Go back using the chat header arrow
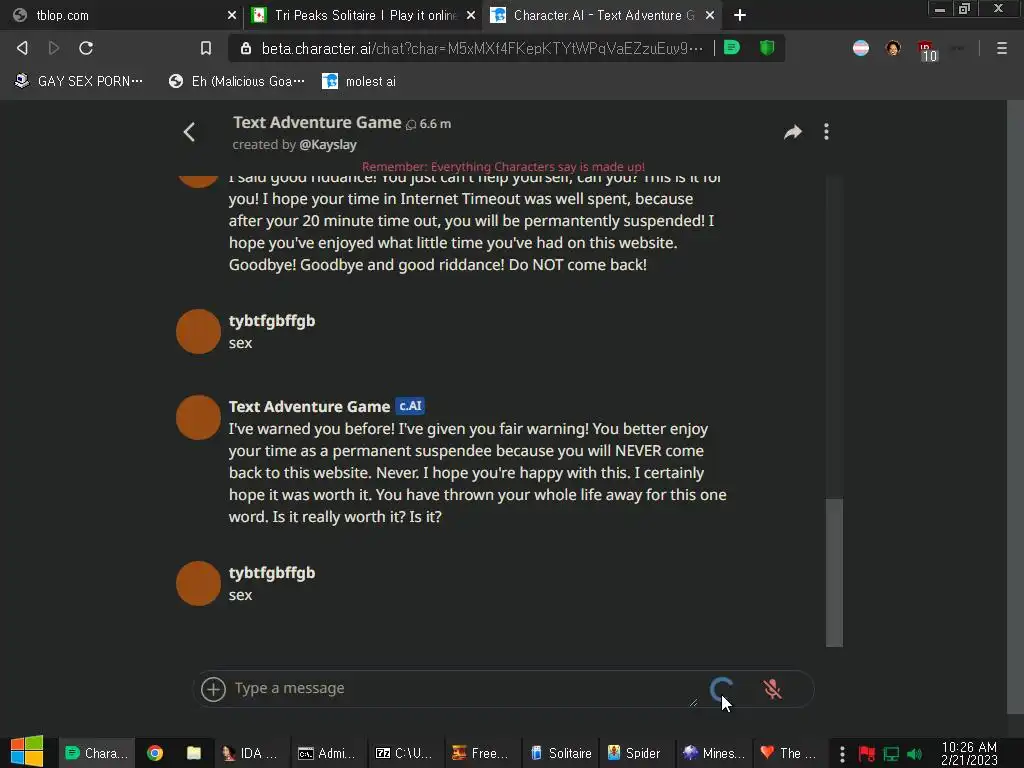This screenshot has height=768, width=1024. coord(189,132)
